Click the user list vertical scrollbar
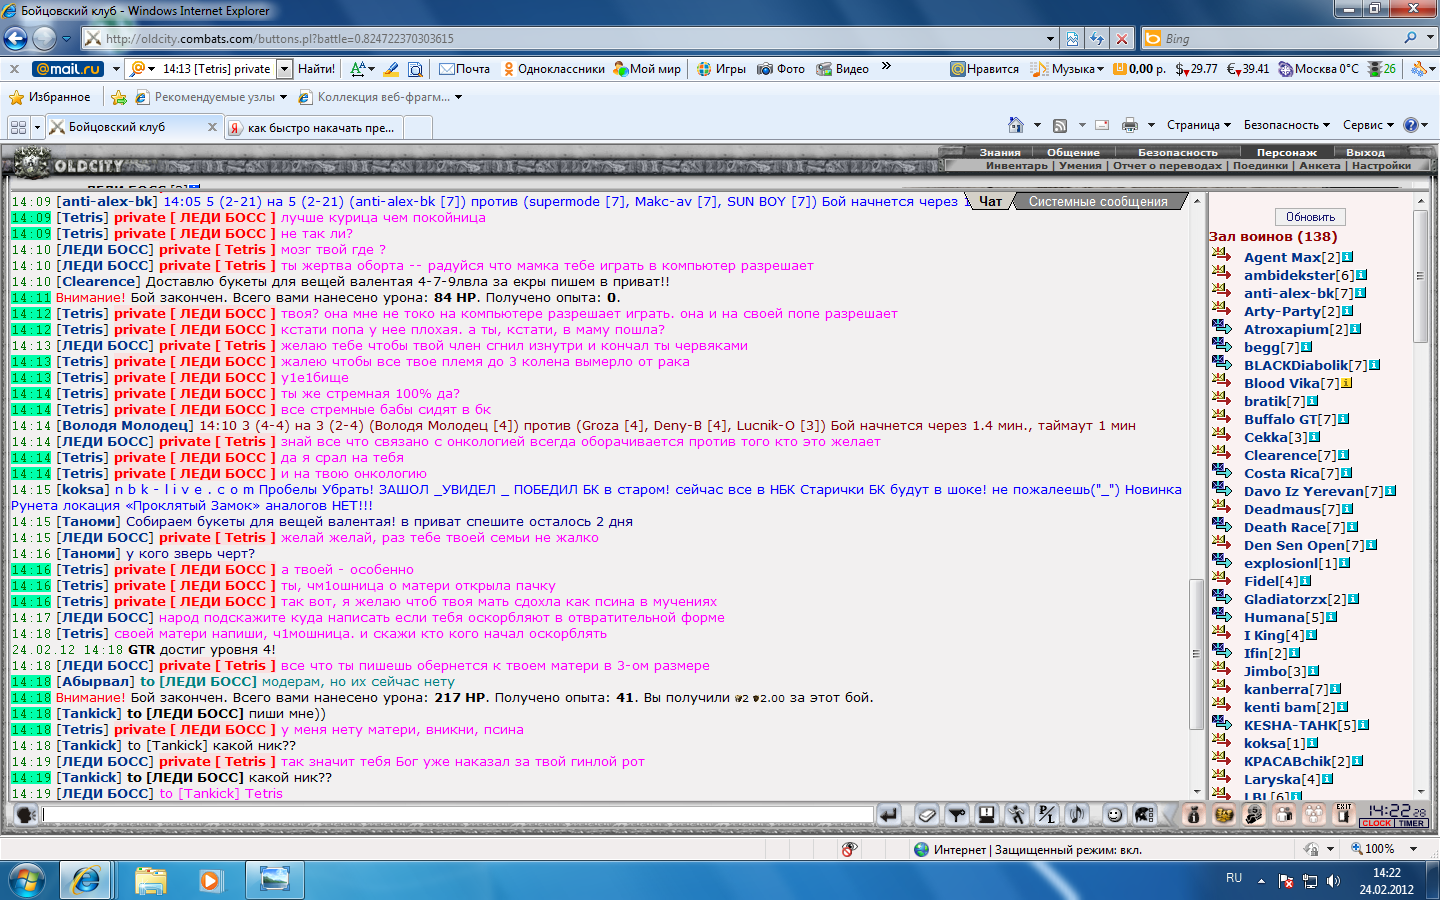This screenshot has height=900, width=1440. click(x=1420, y=495)
